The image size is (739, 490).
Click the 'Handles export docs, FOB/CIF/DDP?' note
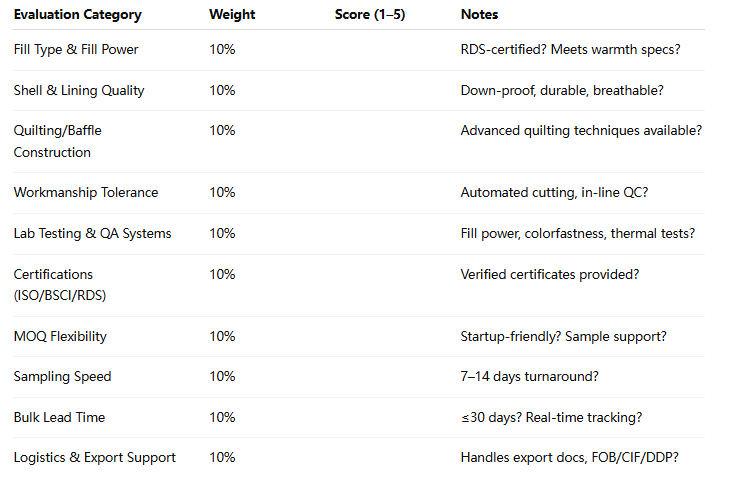coord(569,457)
